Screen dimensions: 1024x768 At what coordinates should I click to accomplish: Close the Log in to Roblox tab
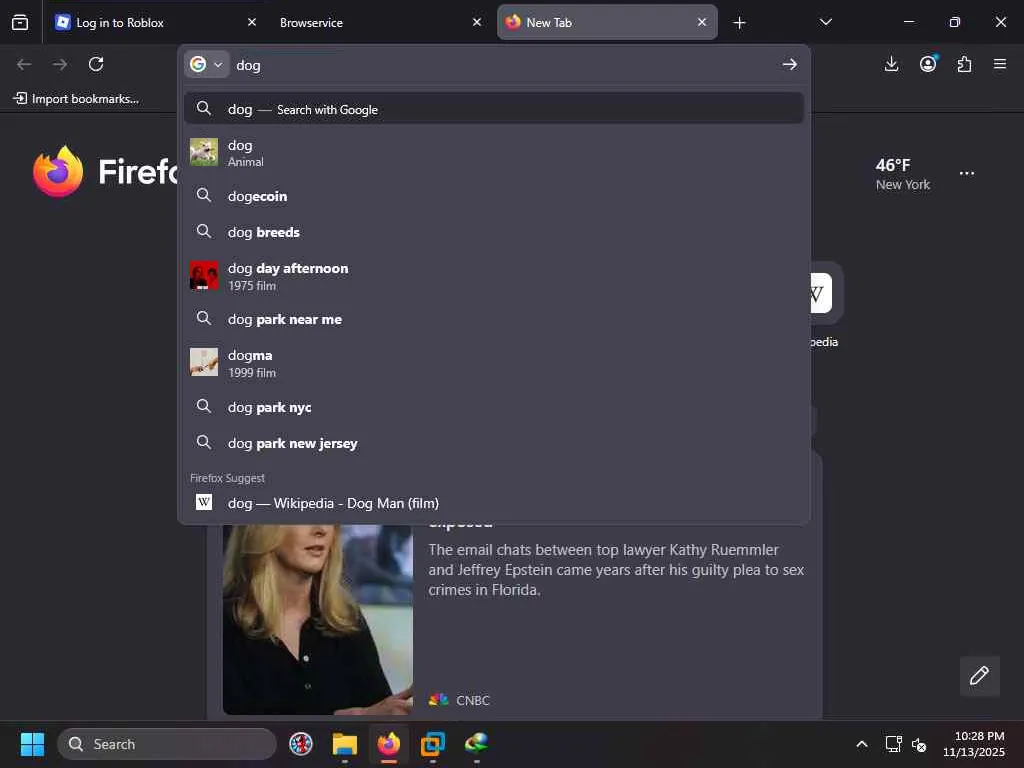tap(251, 22)
